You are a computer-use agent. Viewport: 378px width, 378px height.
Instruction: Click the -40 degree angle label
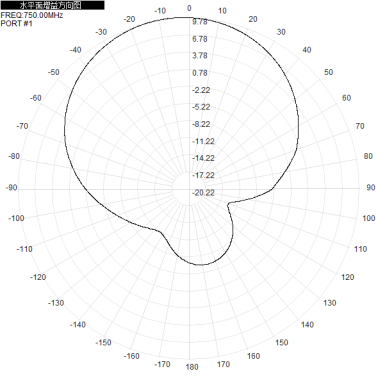[x=75, y=50]
